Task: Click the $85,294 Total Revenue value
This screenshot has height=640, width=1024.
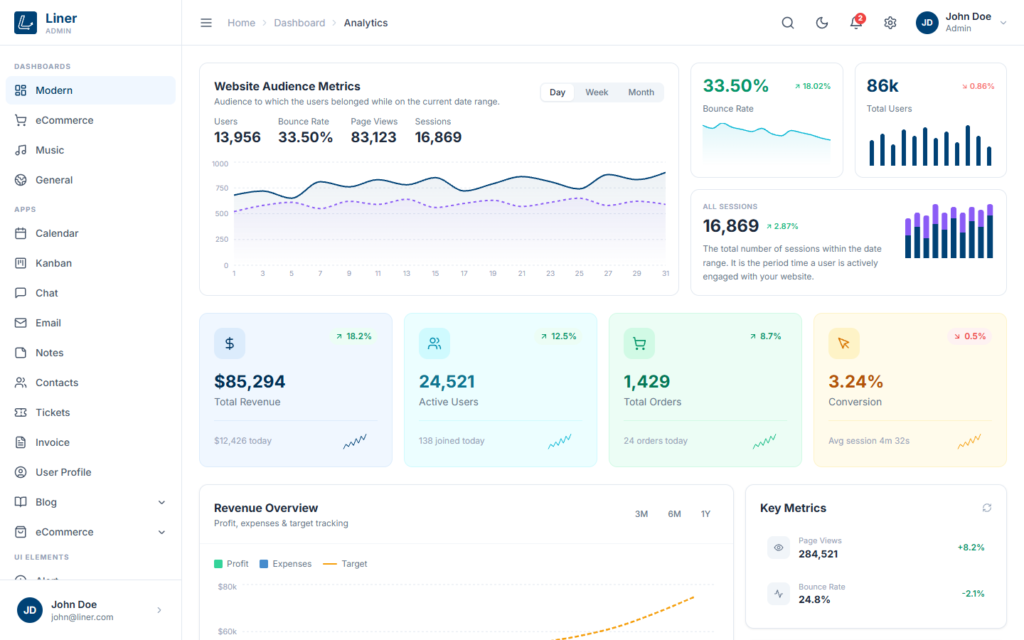Action: point(249,381)
